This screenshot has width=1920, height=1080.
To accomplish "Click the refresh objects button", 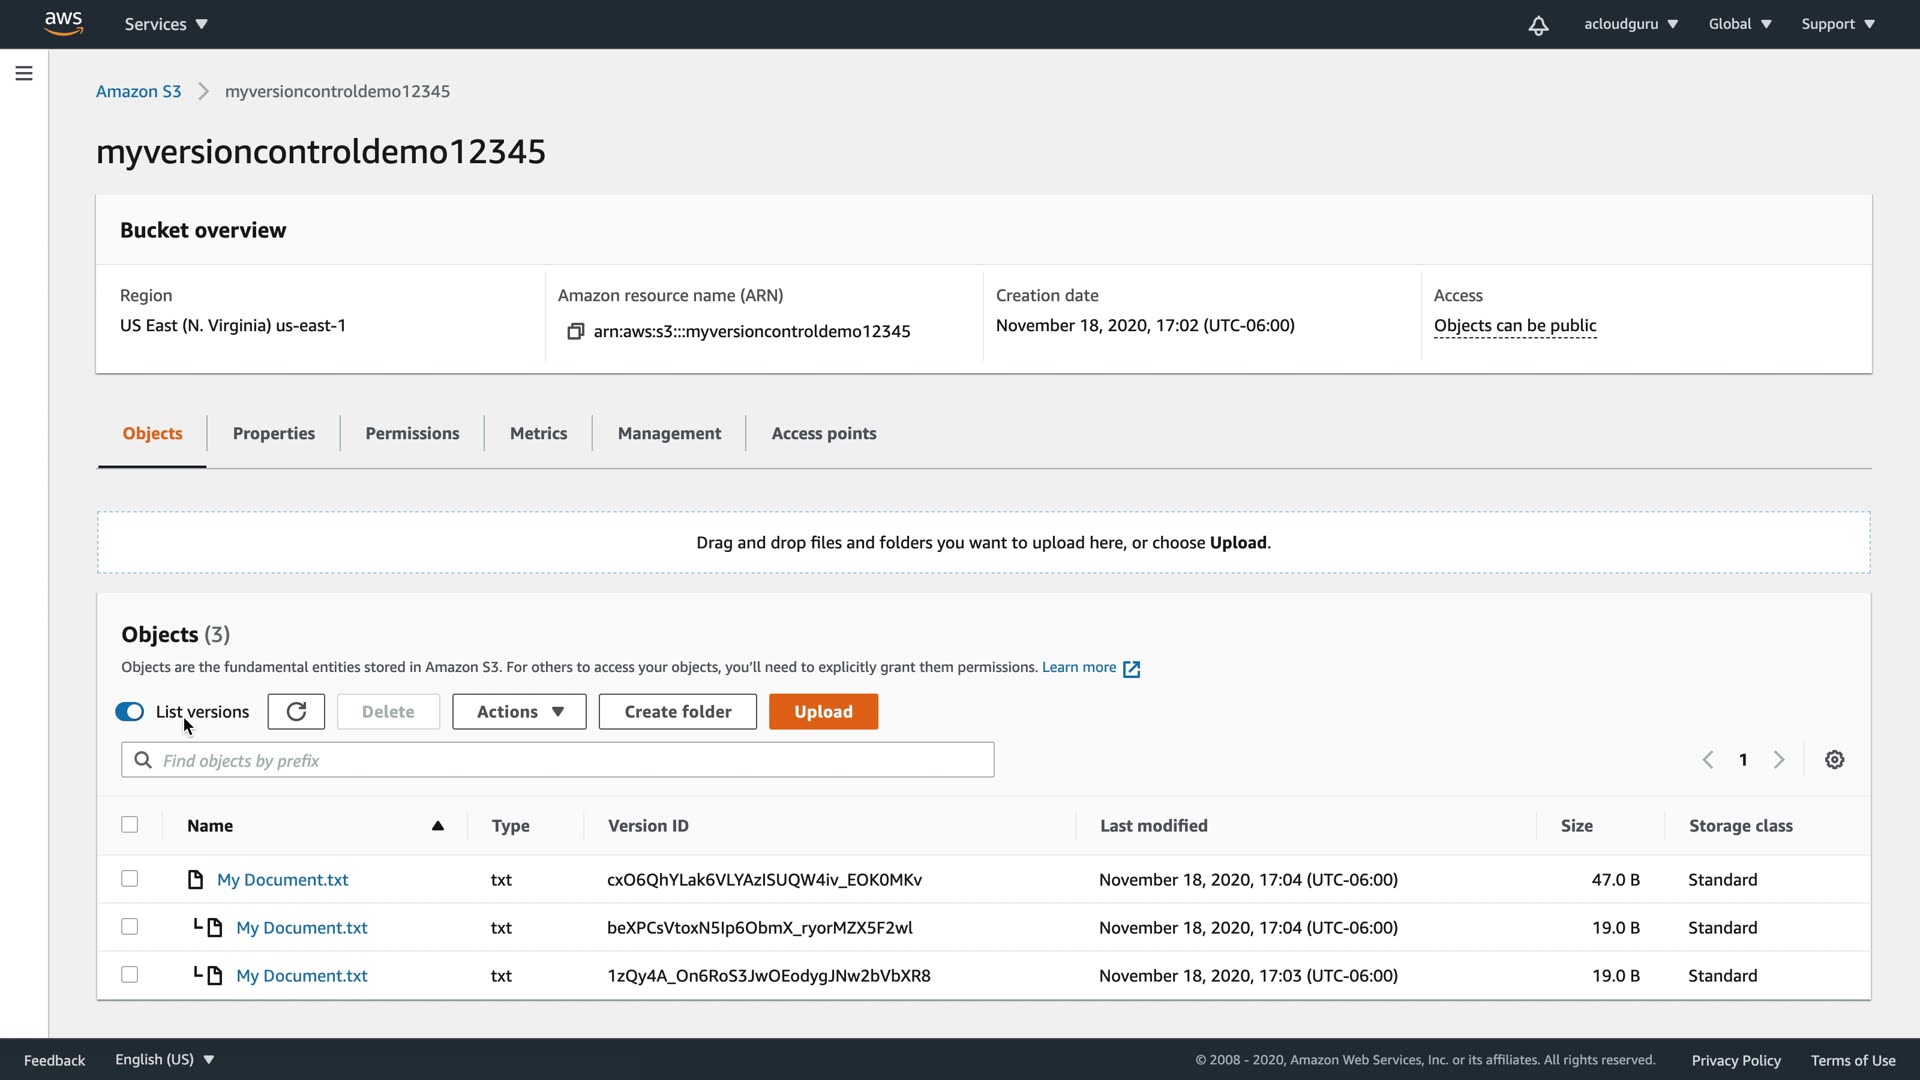I will click(296, 712).
